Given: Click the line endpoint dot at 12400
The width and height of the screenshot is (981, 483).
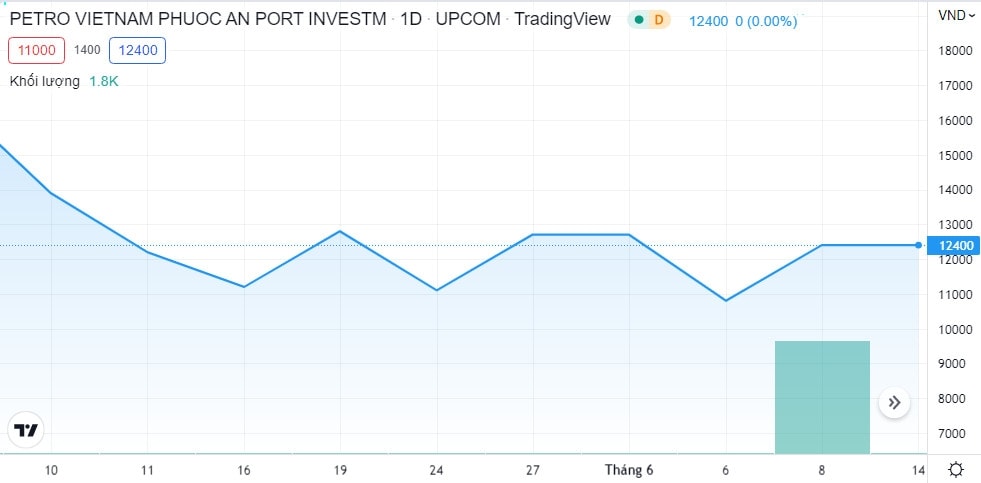Looking at the screenshot, I should (x=918, y=245).
